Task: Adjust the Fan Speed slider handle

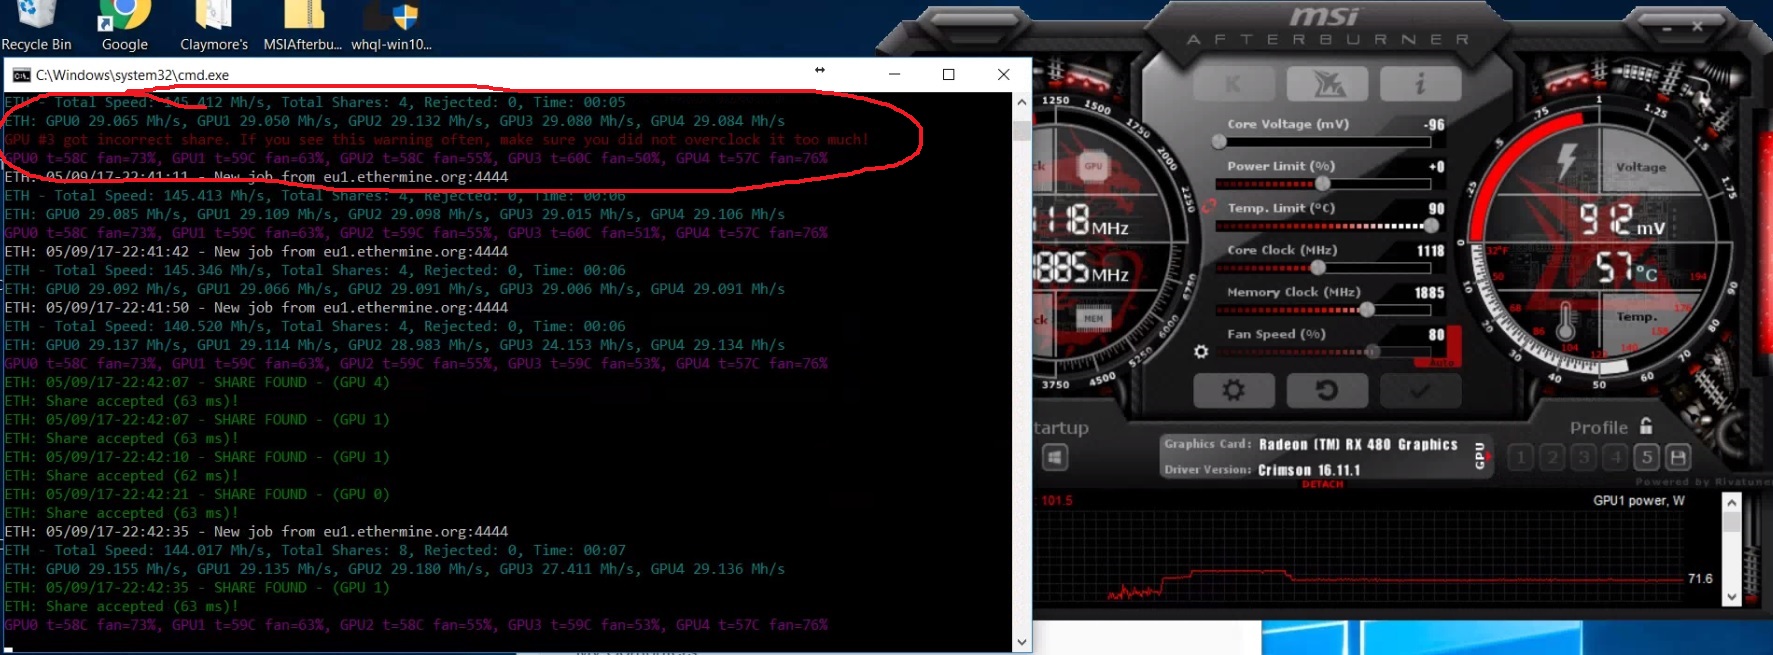Action: point(1373,352)
